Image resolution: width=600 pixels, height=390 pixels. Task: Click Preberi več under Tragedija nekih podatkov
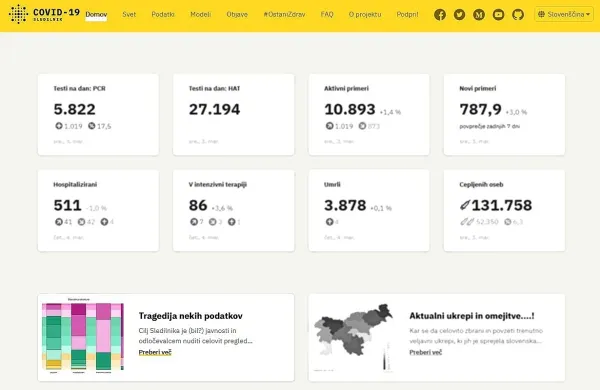point(155,352)
